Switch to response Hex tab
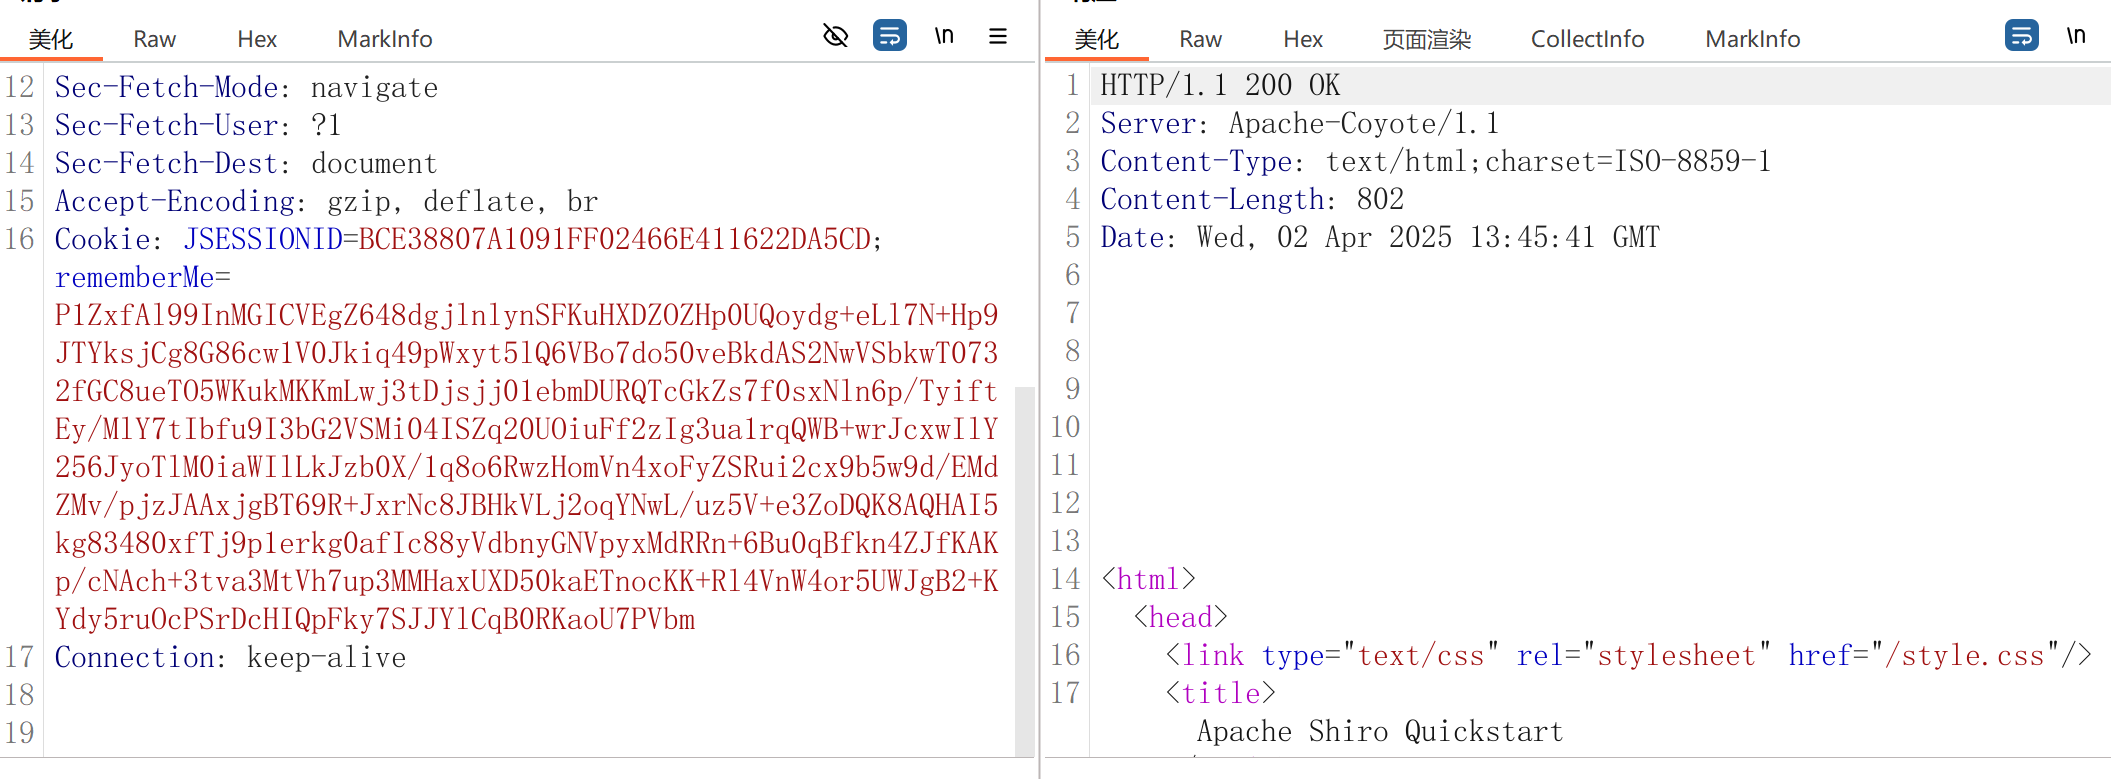 (1303, 39)
